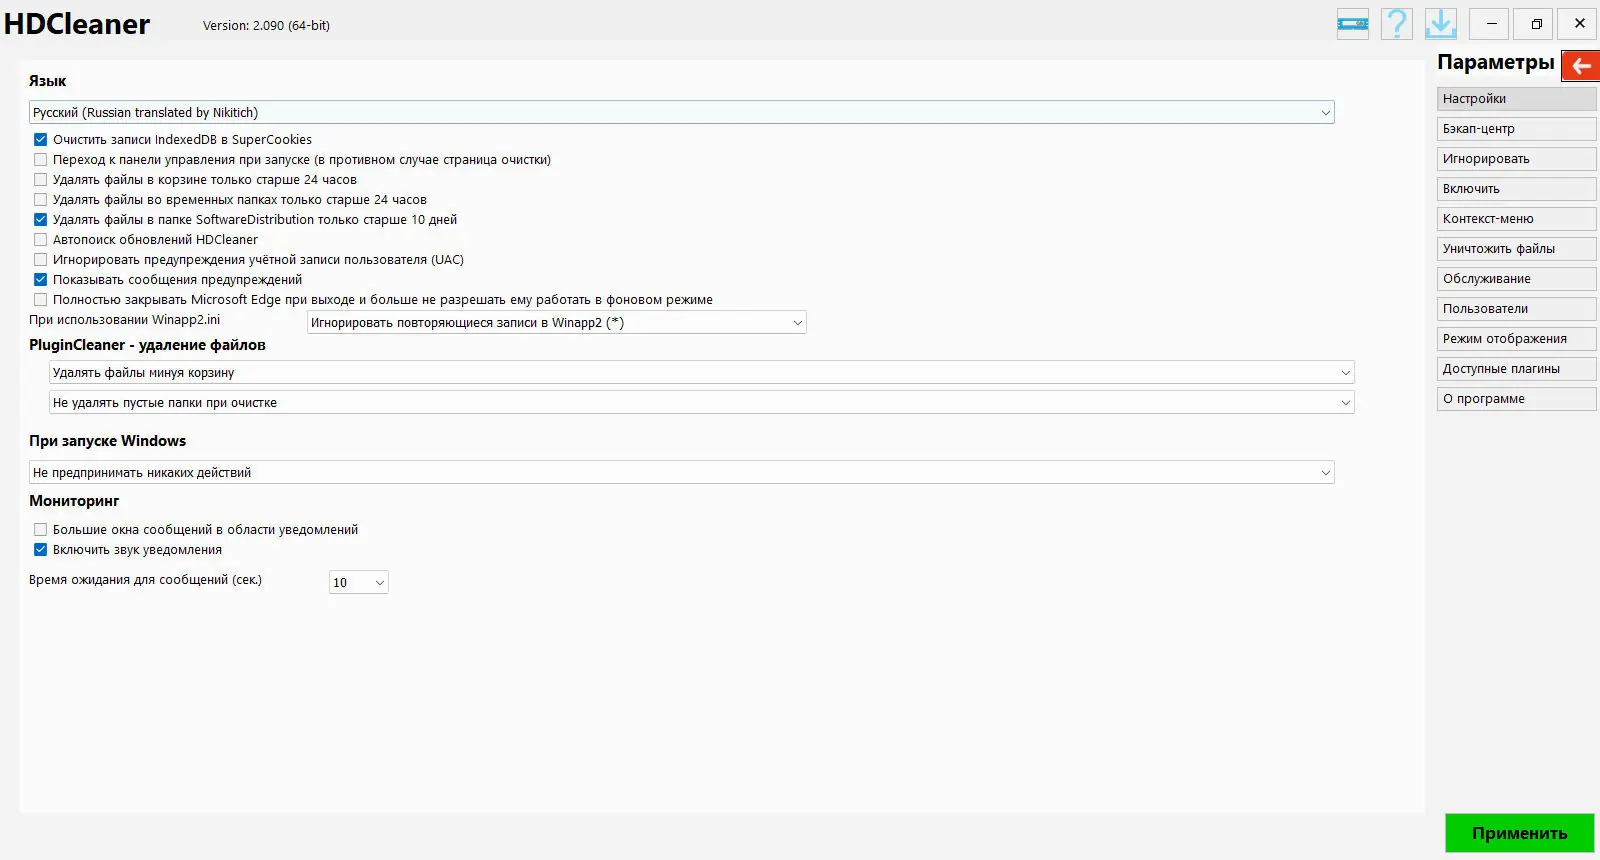1600x860 pixels.
Task: Open the 'Пользователи' section
Action: [1516, 309]
